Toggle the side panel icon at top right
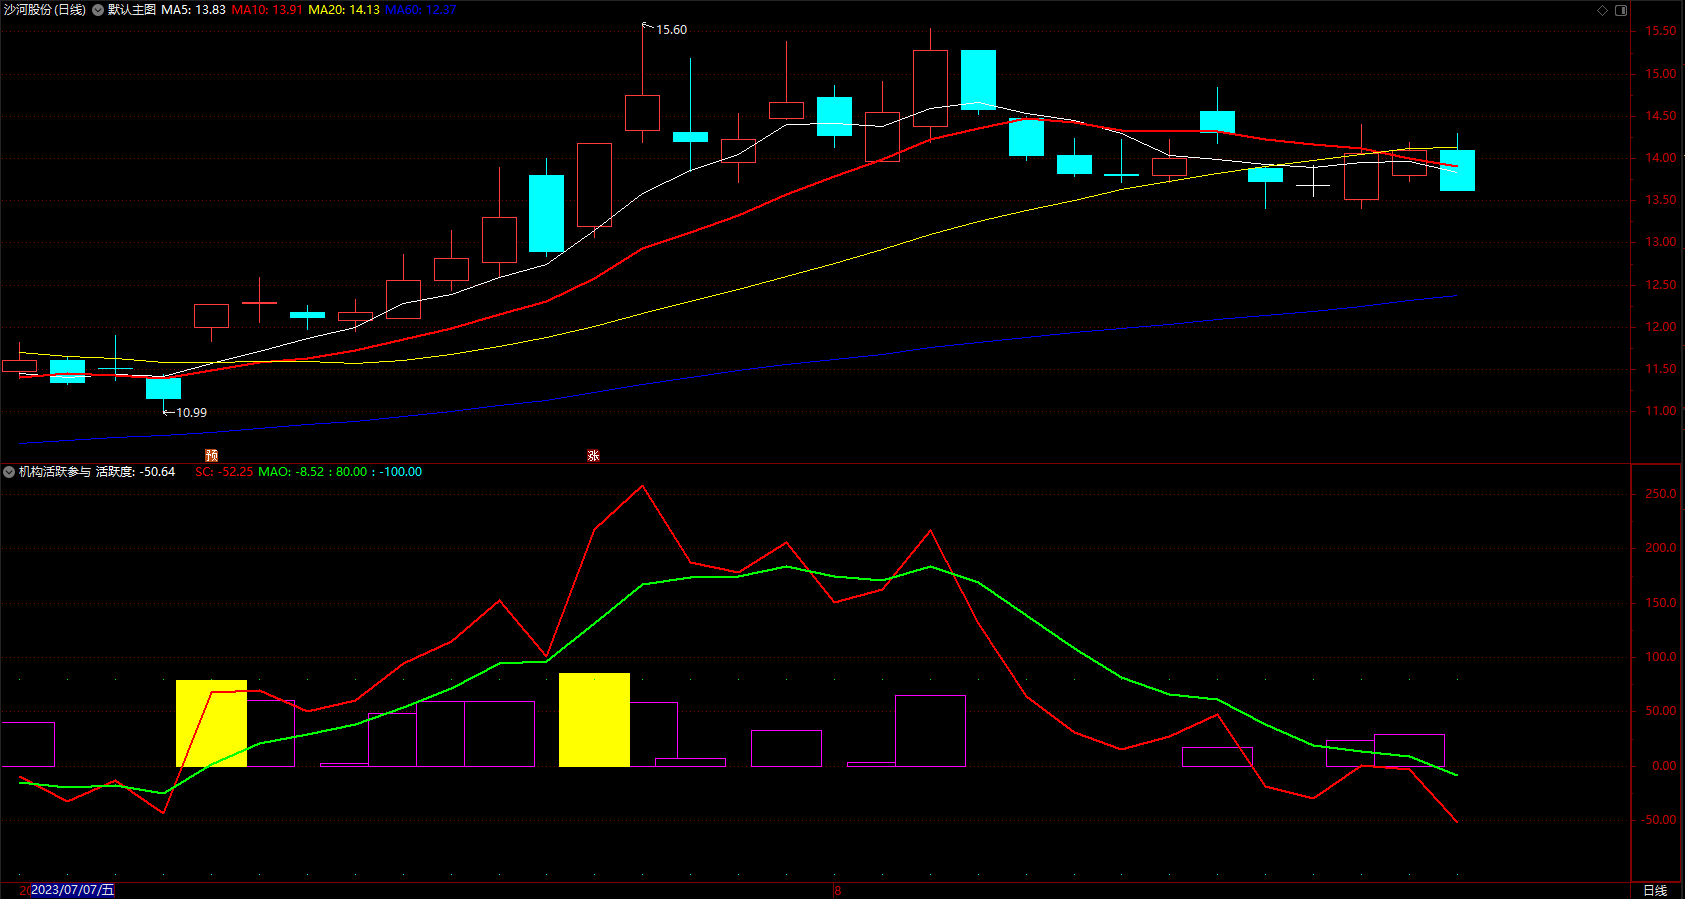Screen dimensions: 1685x899 point(1621,10)
